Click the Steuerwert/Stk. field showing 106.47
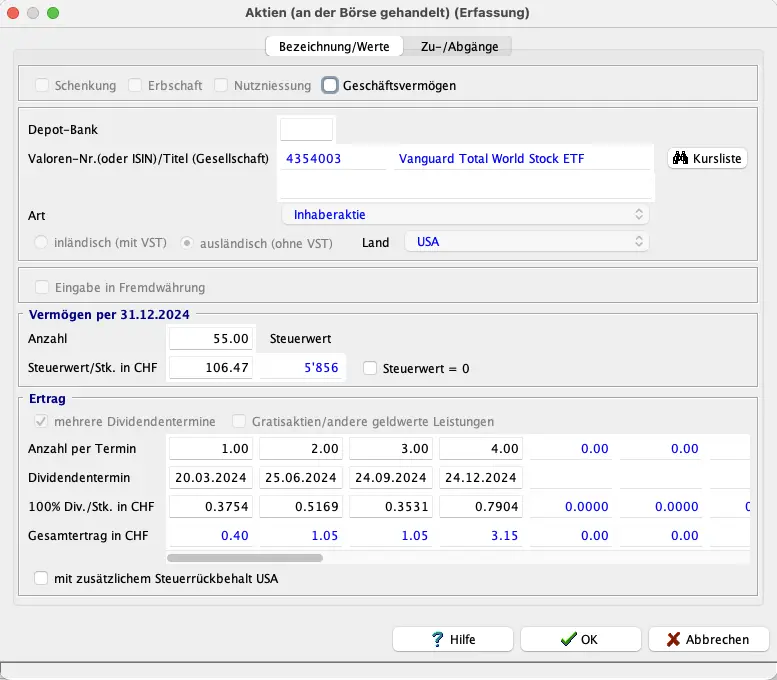The width and height of the screenshot is (777, 680). click(x=212, y=368)
